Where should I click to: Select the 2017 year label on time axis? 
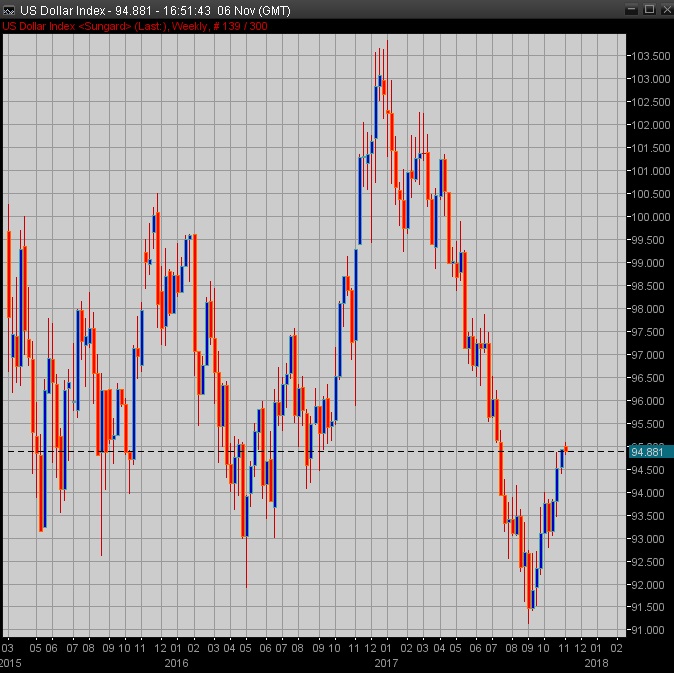tap(386, 662)
